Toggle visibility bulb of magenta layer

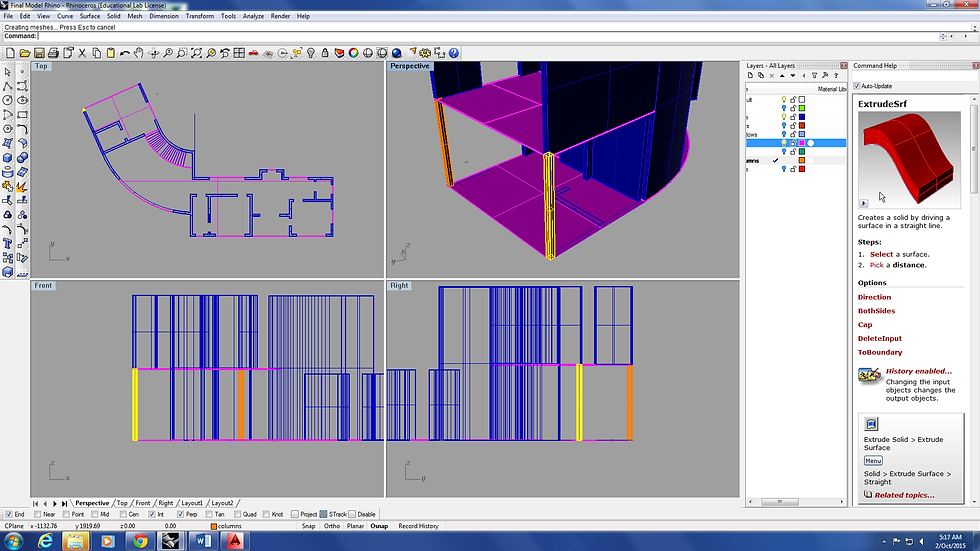(x=784, y=143)
